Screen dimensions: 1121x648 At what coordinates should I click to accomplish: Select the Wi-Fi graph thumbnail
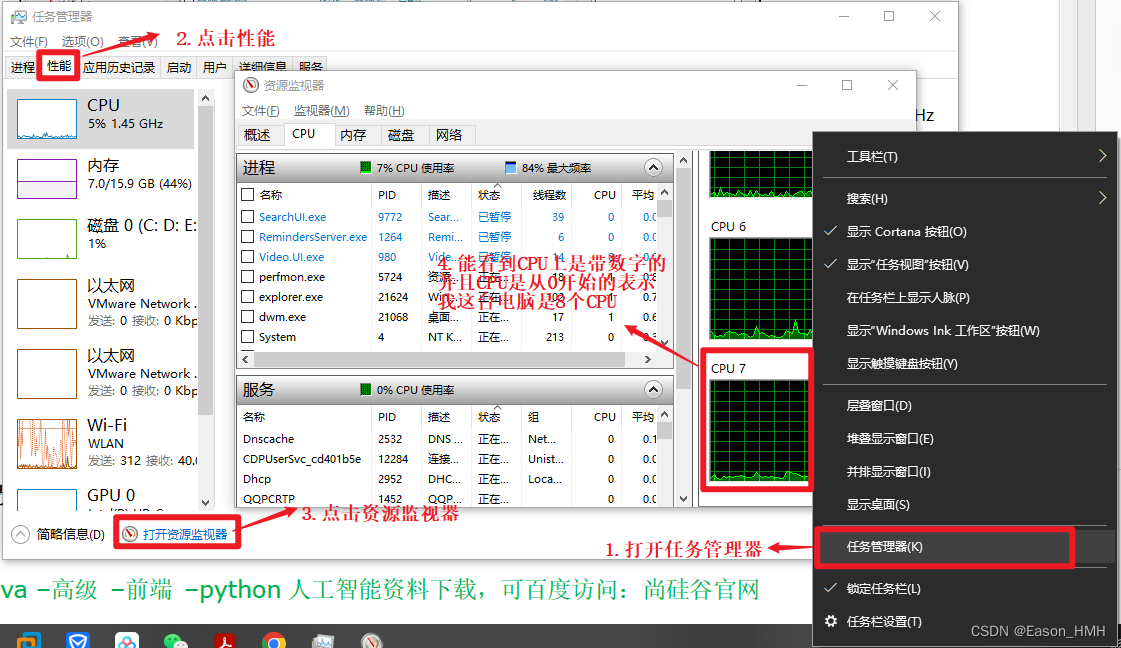(46, 443)
